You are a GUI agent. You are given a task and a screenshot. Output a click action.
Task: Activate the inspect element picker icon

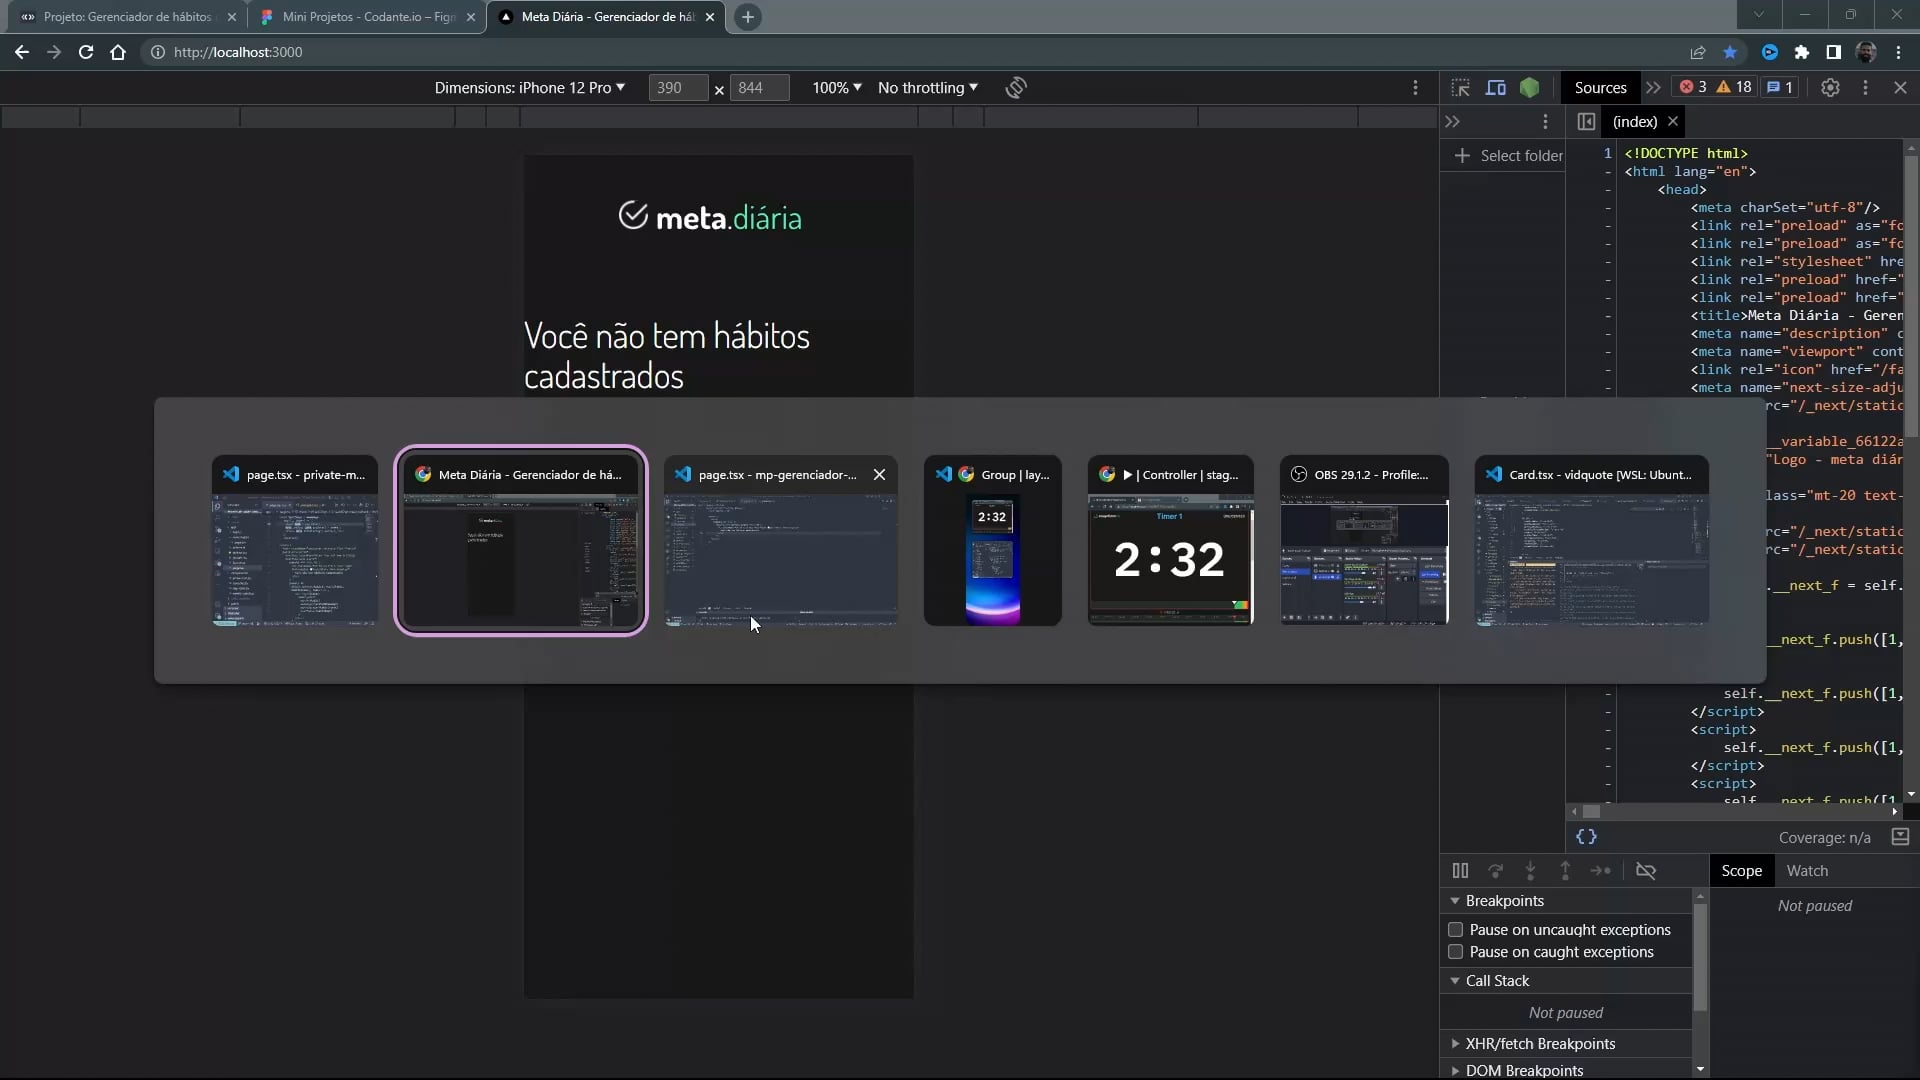(1460, 88)
